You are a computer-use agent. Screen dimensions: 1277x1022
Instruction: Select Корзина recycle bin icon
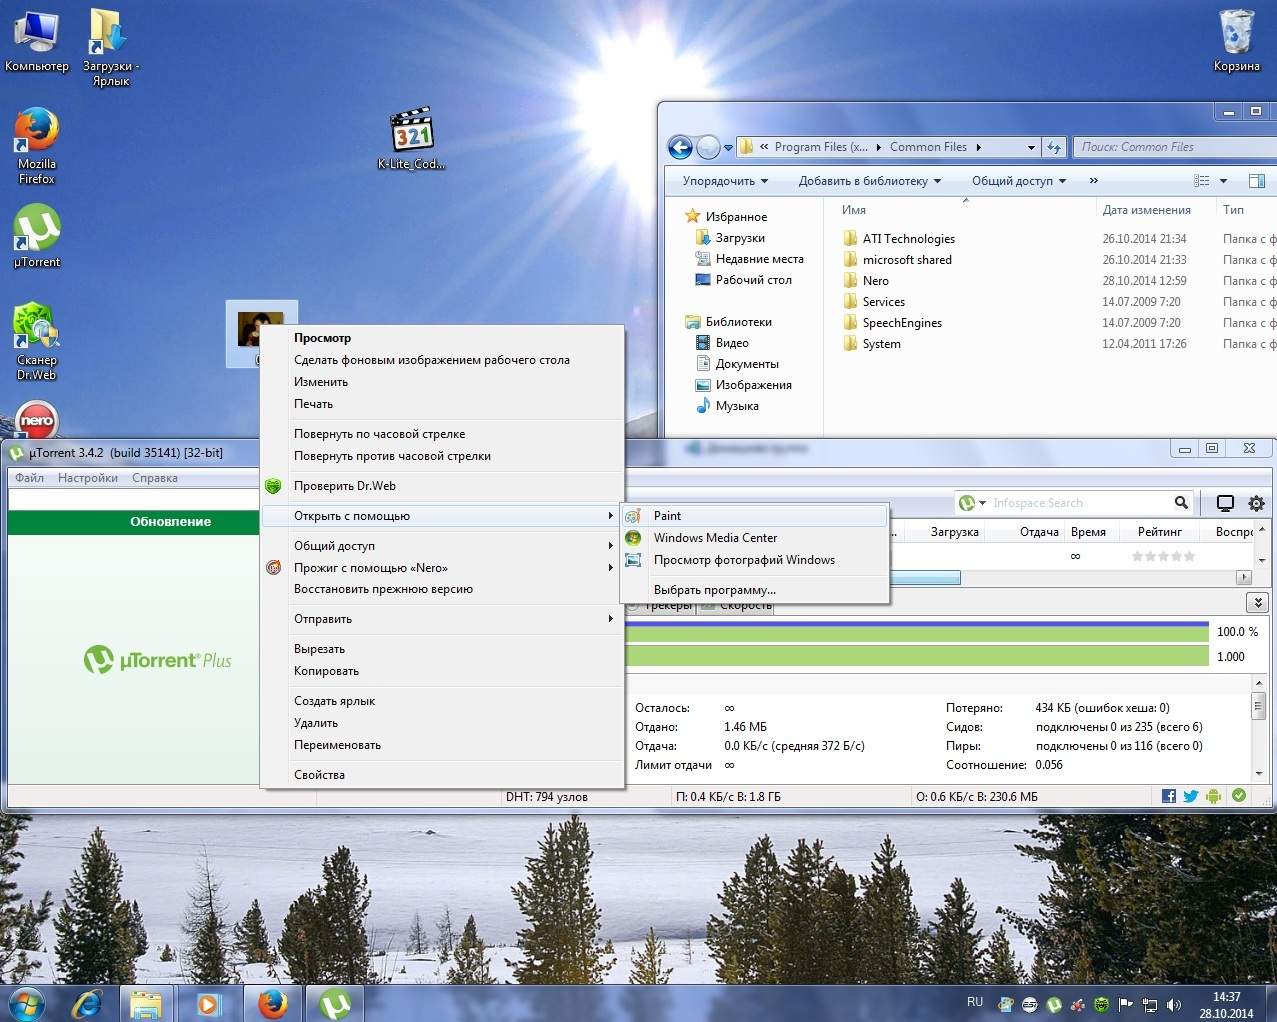[1237, 41]
